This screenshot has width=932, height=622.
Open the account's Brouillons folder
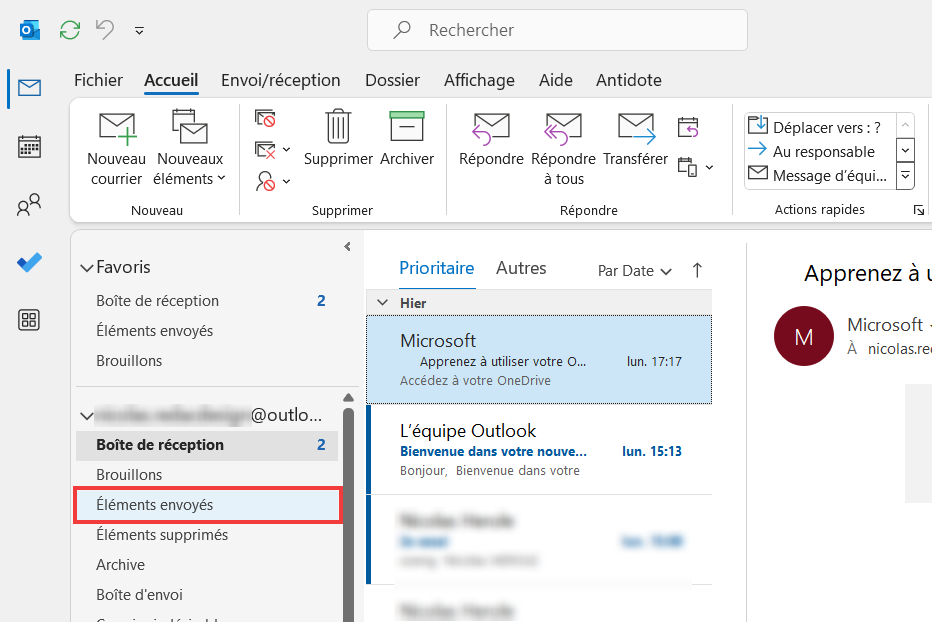click(x=206, y=475)
